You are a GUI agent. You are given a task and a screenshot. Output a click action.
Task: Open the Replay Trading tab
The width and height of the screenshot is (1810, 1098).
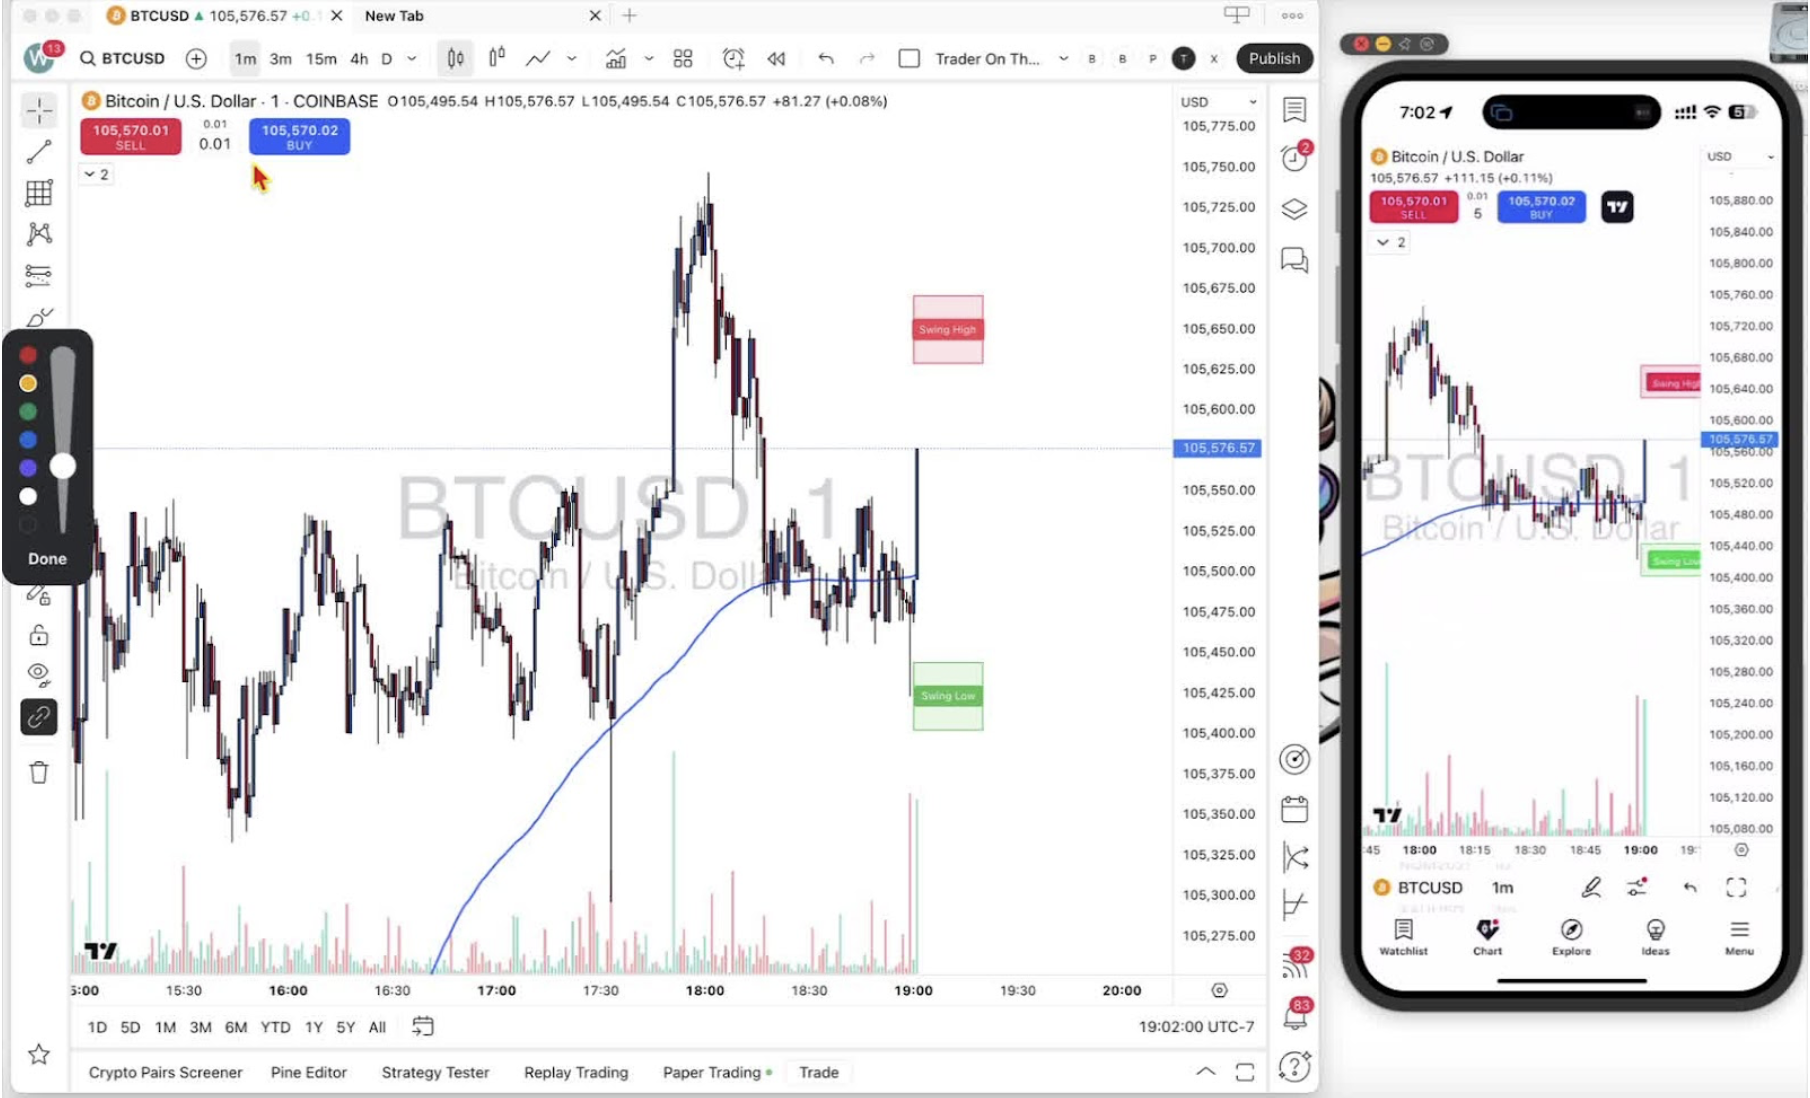576,1072
